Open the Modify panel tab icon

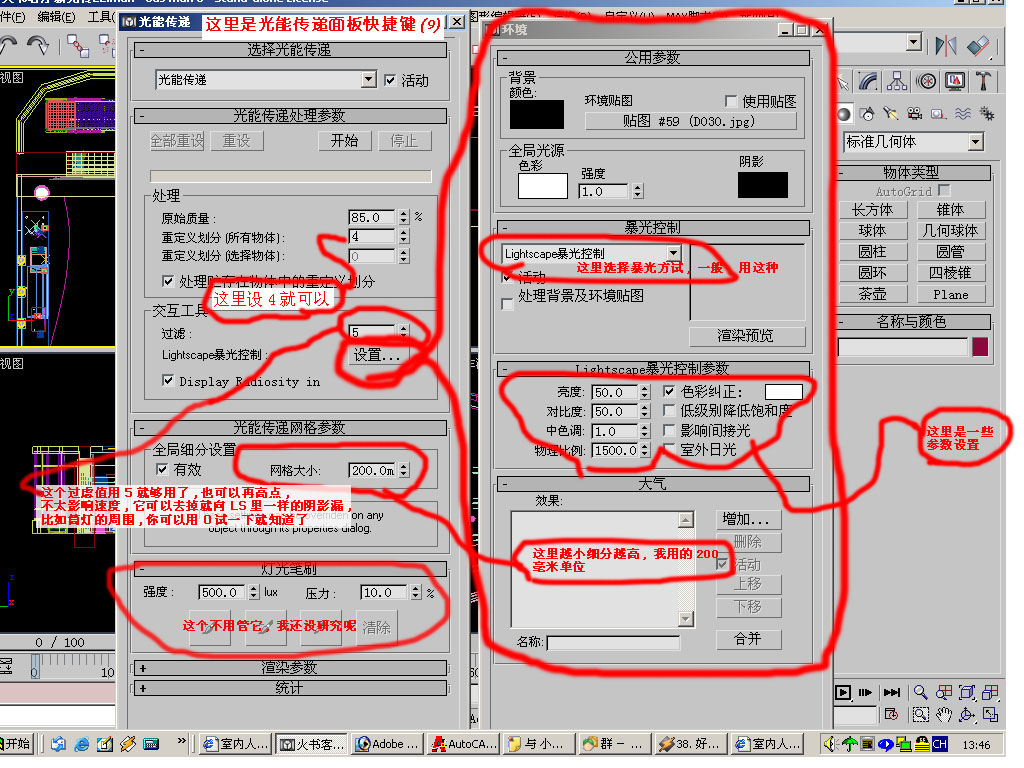869,81
